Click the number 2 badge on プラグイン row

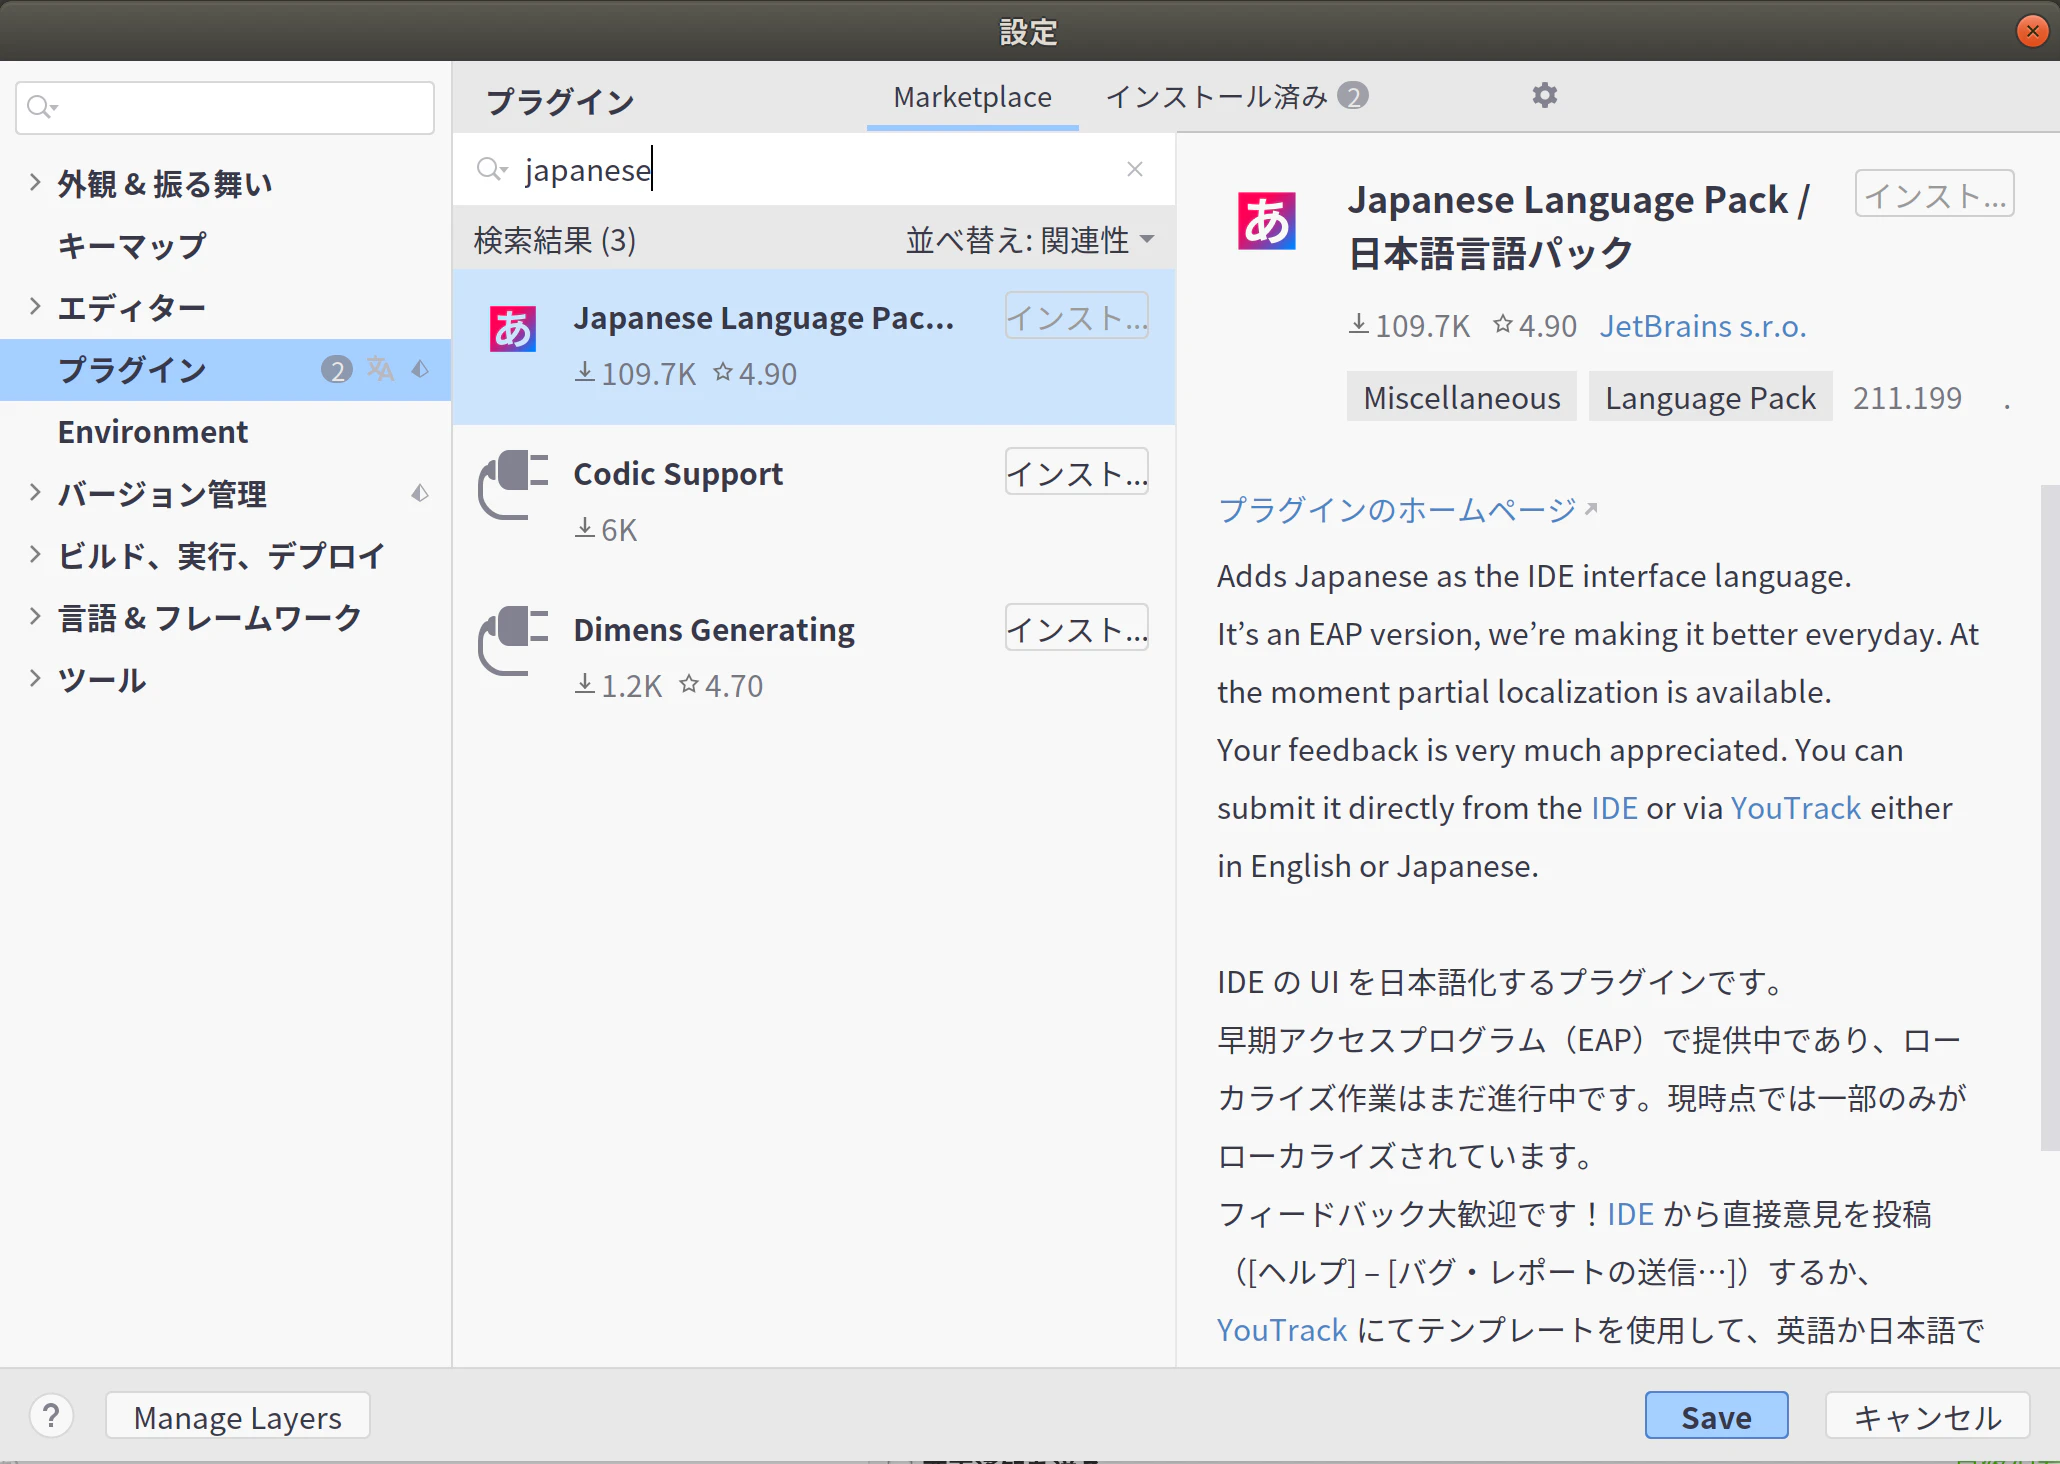tap(337, 370)
